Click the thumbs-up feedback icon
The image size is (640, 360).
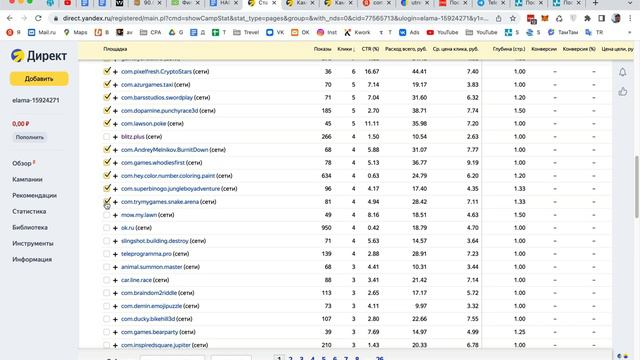point(622,91)
